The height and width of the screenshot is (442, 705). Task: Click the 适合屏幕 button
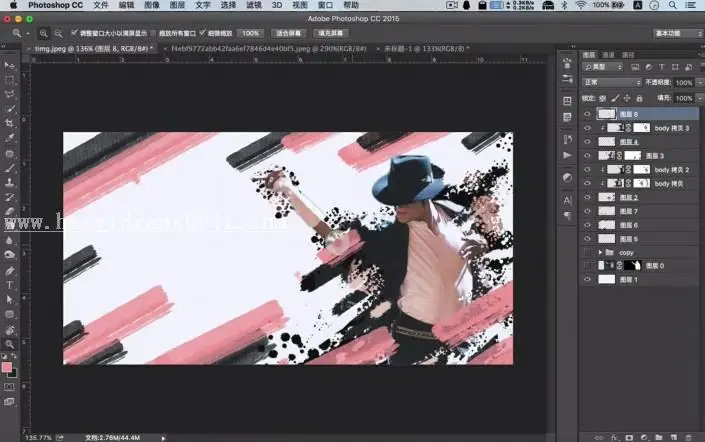pos(288,33)
